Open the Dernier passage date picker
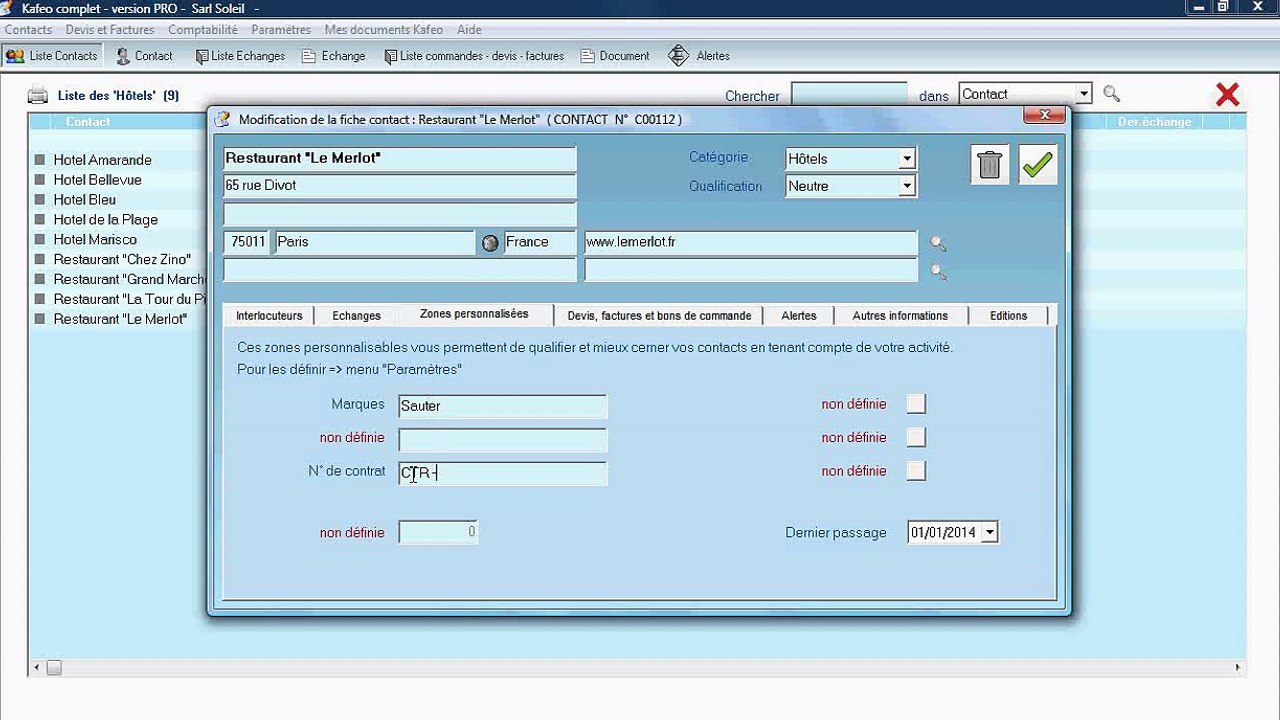Screen dimensions: 1280x720 click(x=989, y=533)
